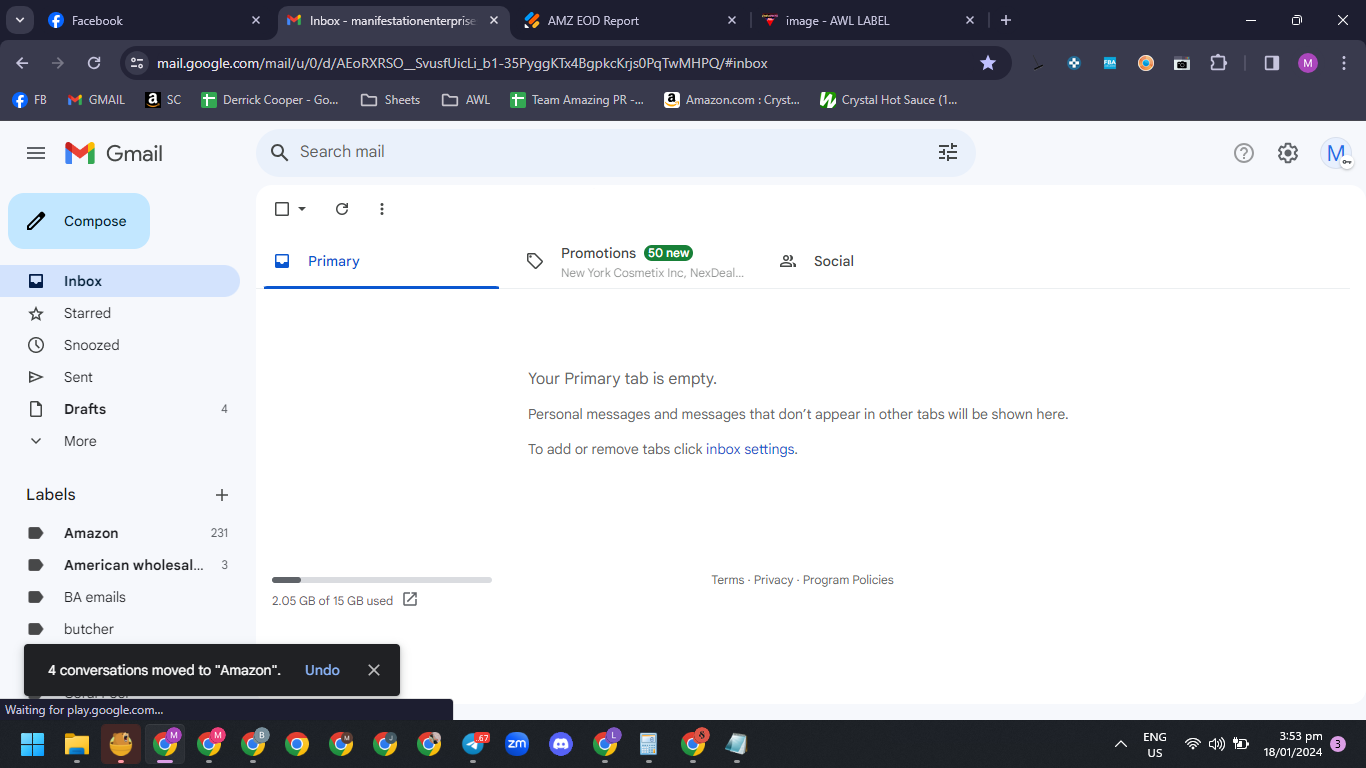Open the Snoozed folder
The height and width of the screenshot is (768, 1366).
tap(120, 345)
